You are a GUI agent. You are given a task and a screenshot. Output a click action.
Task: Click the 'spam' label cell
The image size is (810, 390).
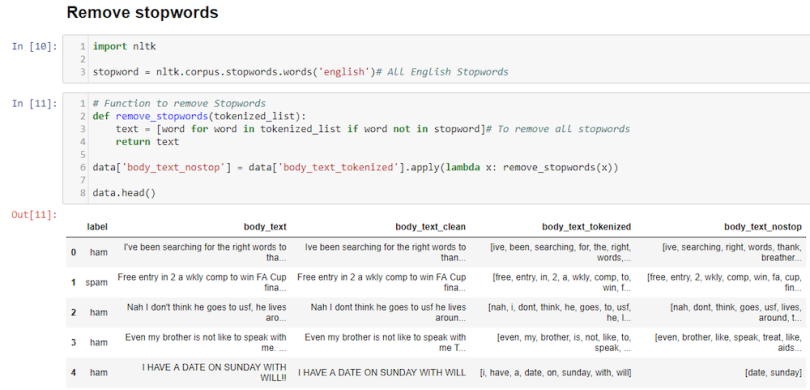point(97,282)
